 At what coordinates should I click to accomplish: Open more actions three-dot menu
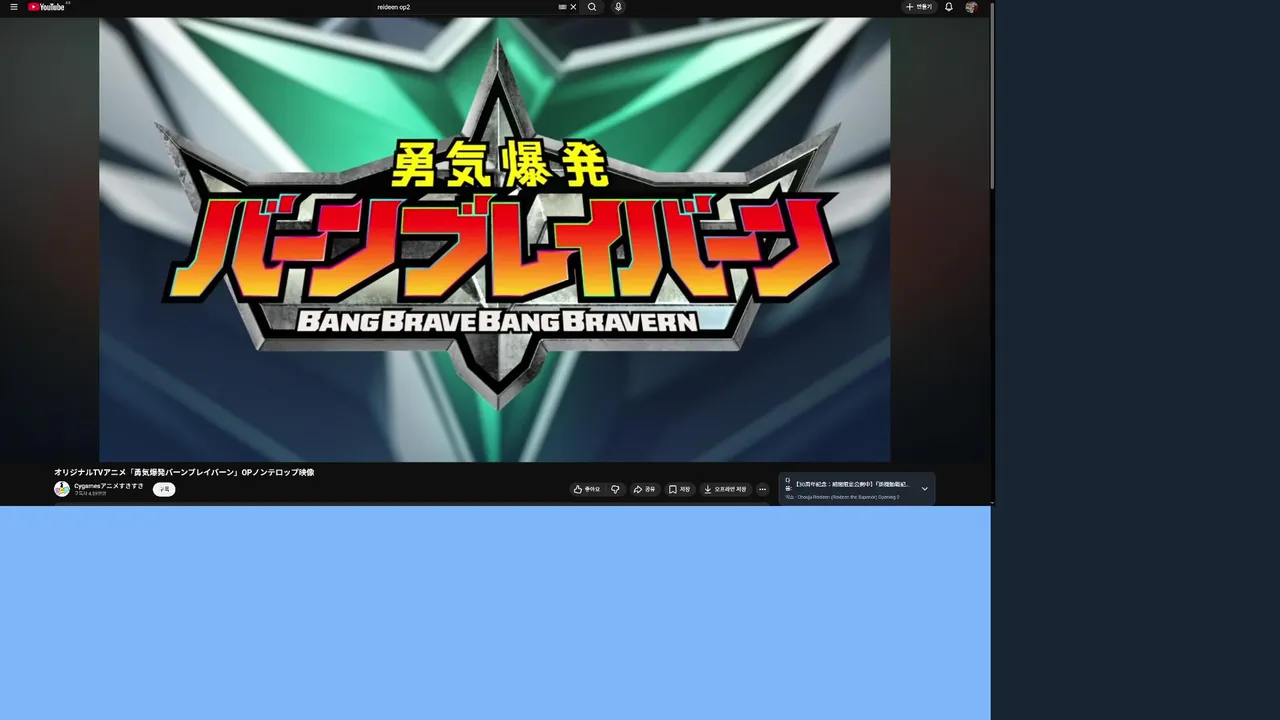tap(762, 489)
